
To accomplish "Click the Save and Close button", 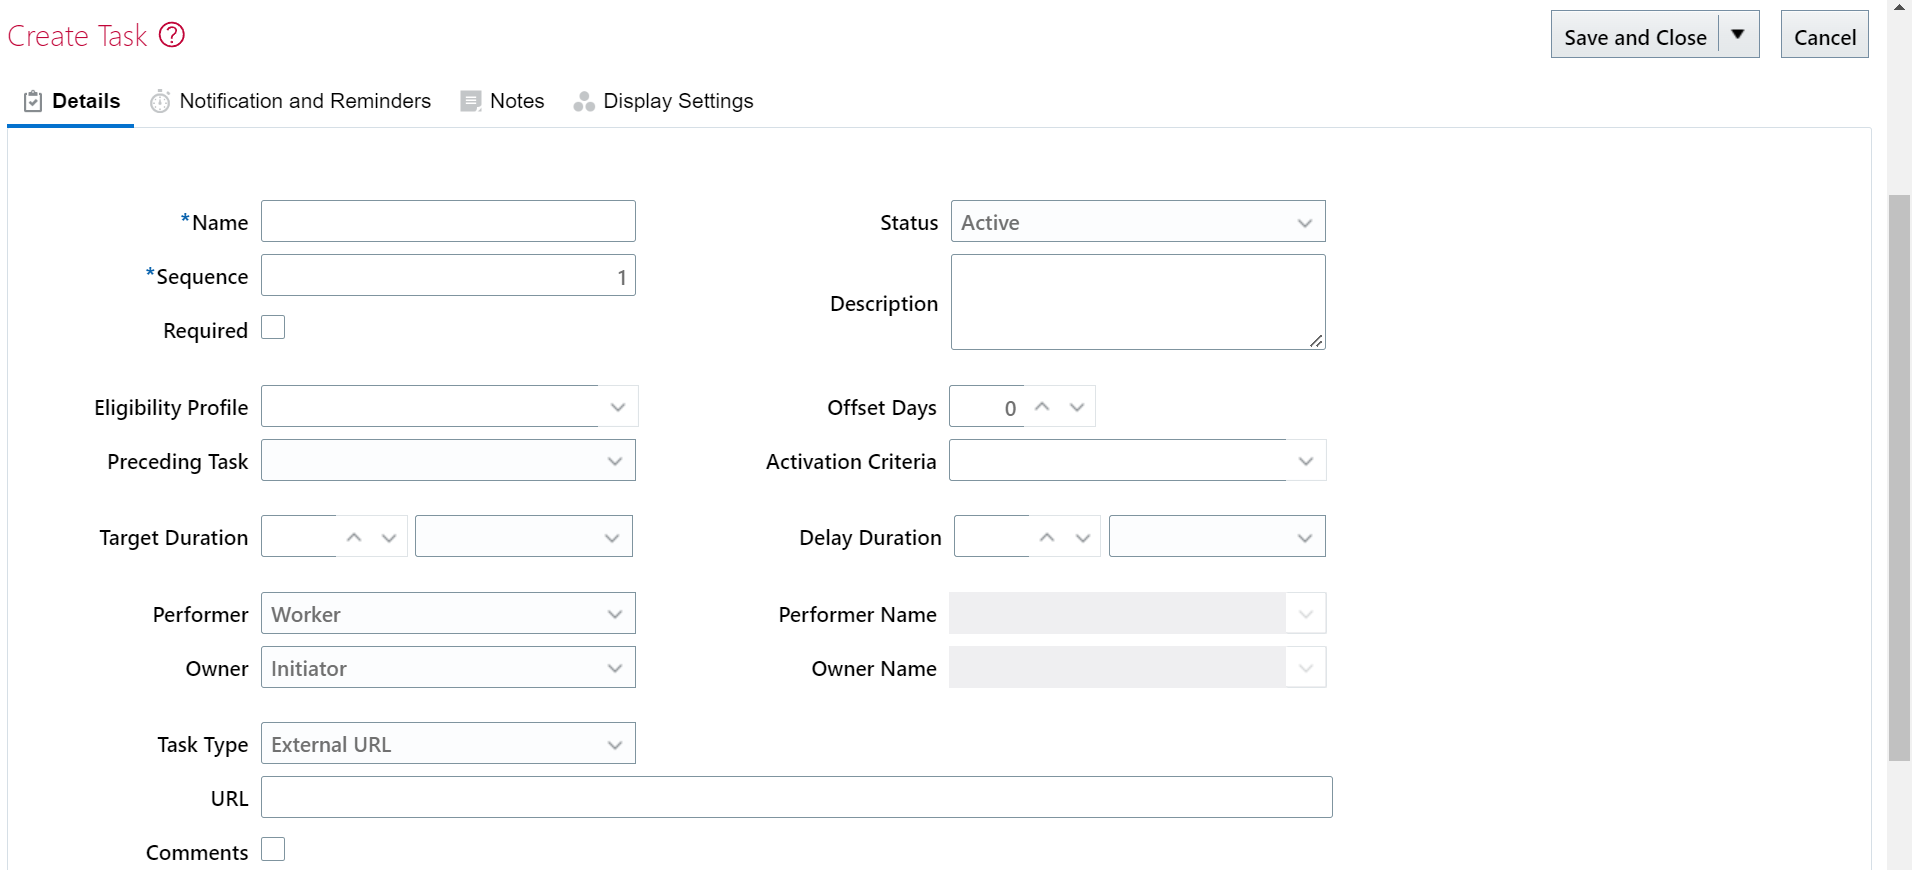I will pyautogui.click(x=1635, y=35).
